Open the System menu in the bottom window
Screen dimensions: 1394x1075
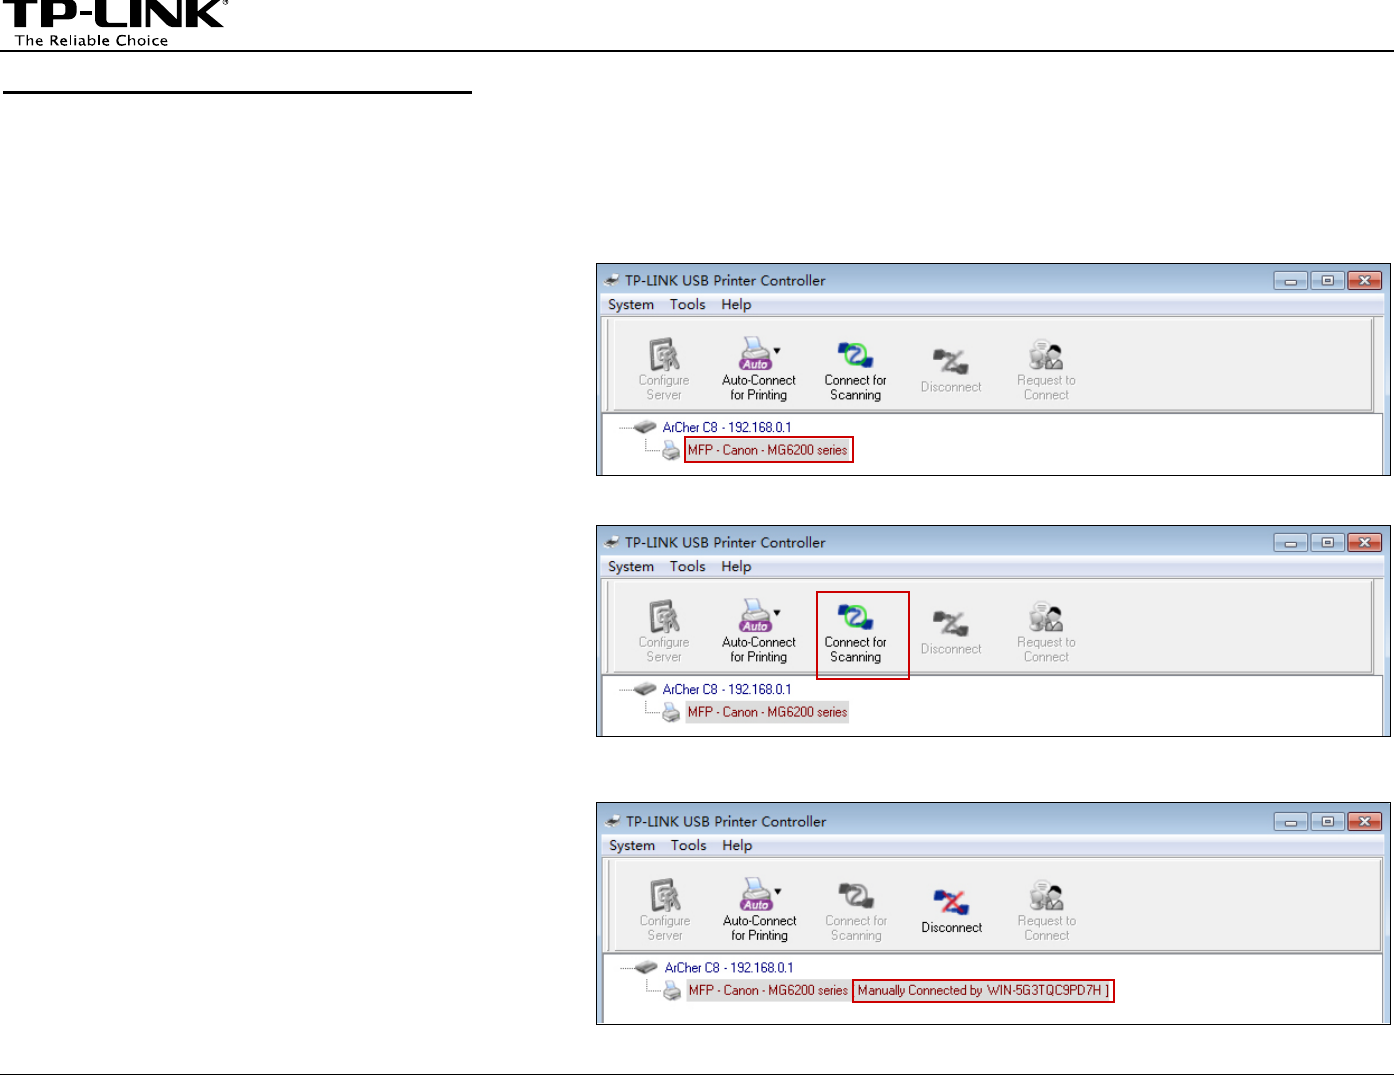coord(632,846)
